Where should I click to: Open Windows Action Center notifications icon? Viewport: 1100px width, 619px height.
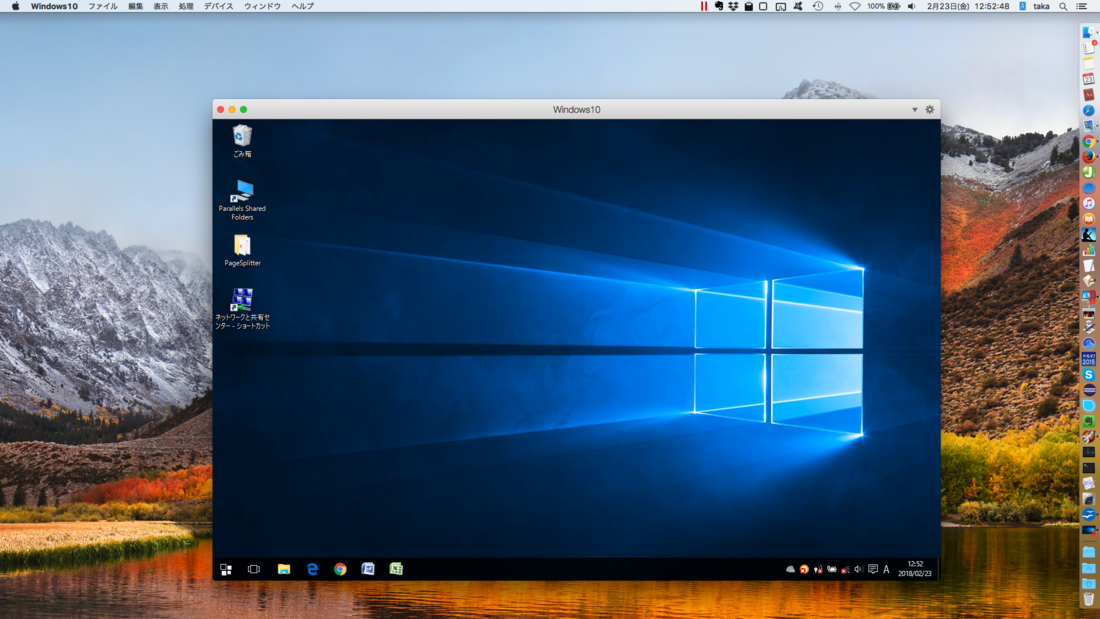(x=873, y=569)
